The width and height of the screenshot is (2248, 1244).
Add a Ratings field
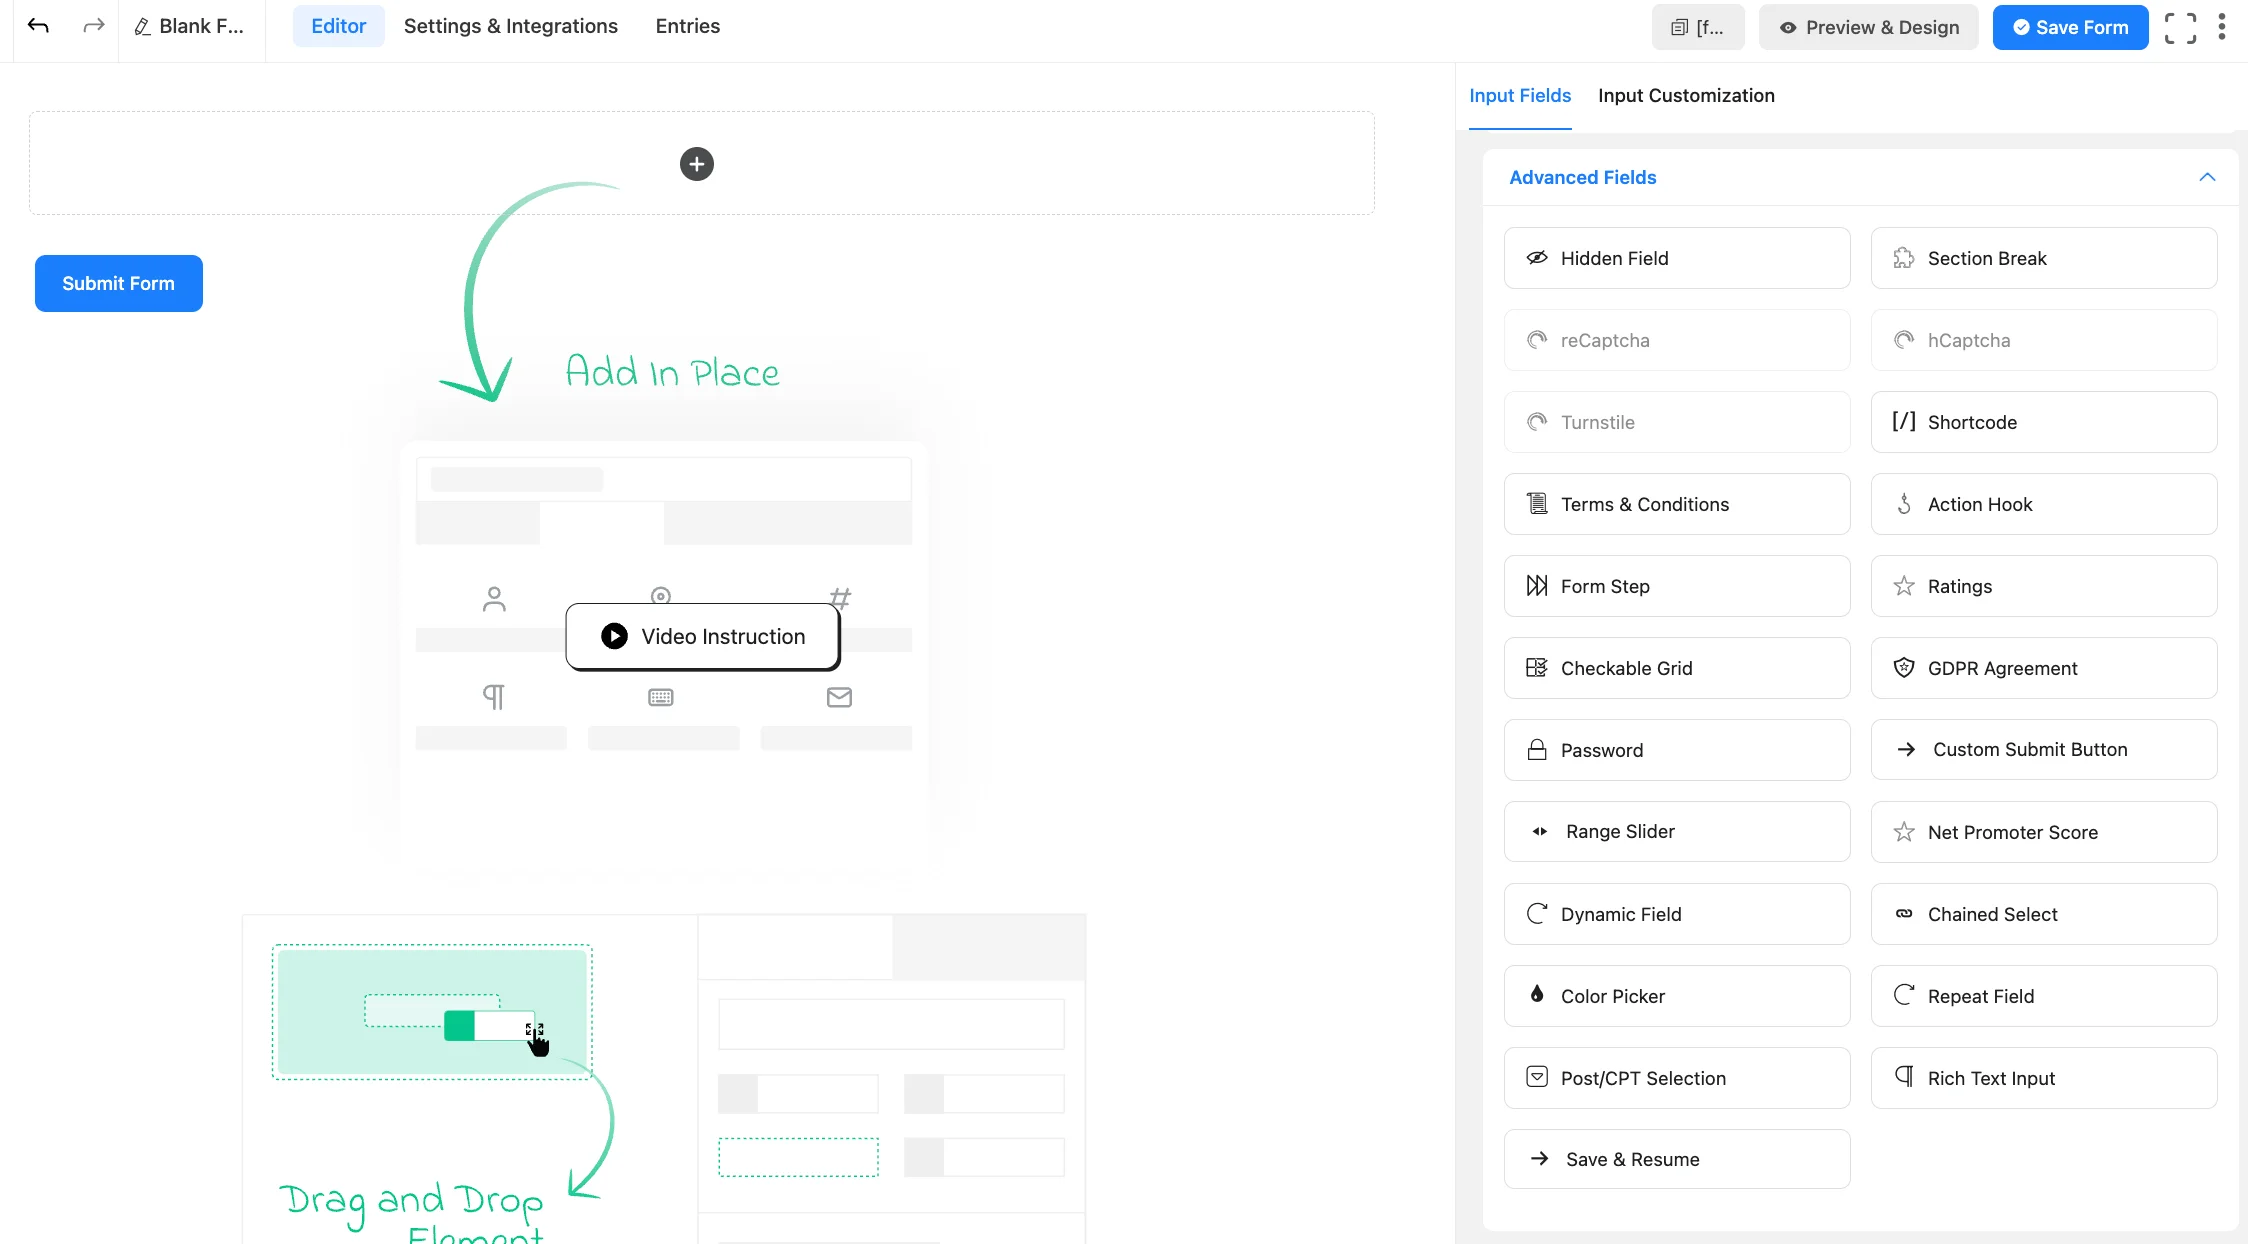tap(2044, 586)
